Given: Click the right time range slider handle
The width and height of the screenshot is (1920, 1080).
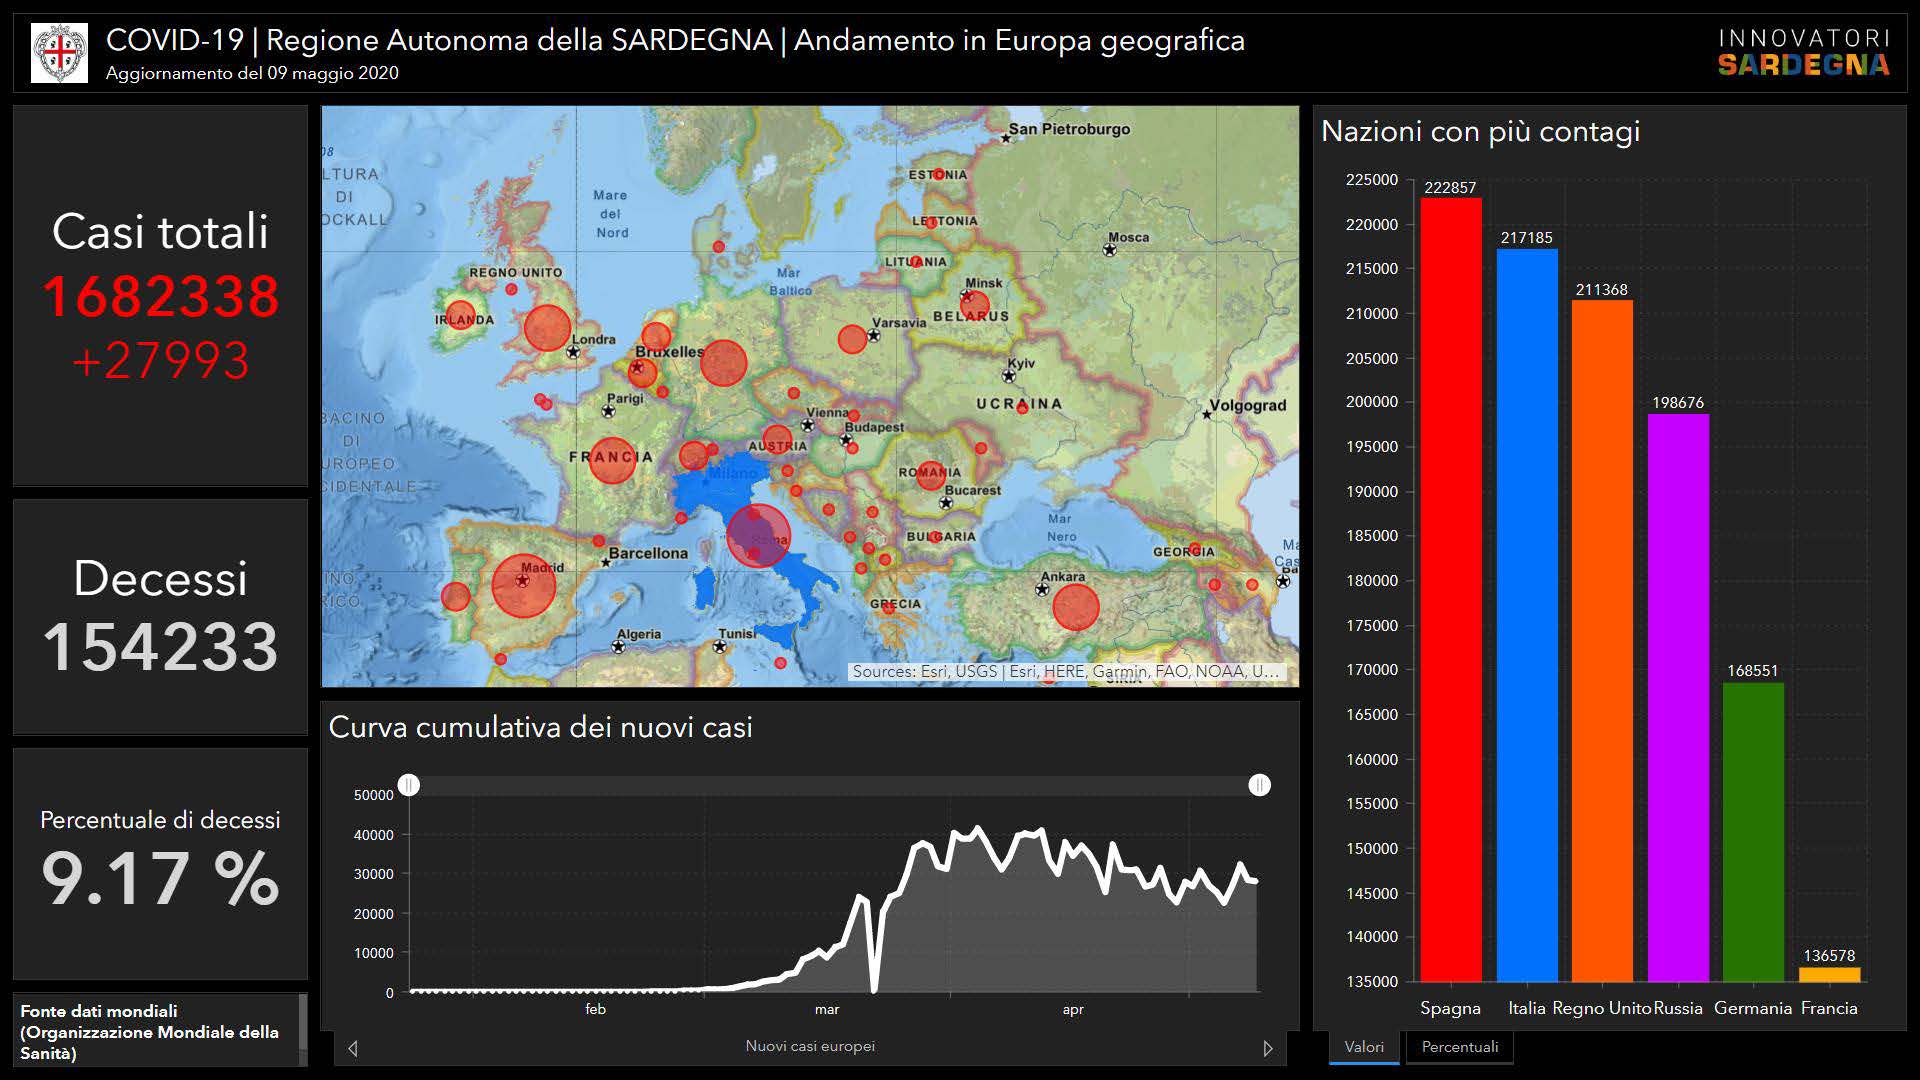Looking at the screenshot, I should (1259, 785).
